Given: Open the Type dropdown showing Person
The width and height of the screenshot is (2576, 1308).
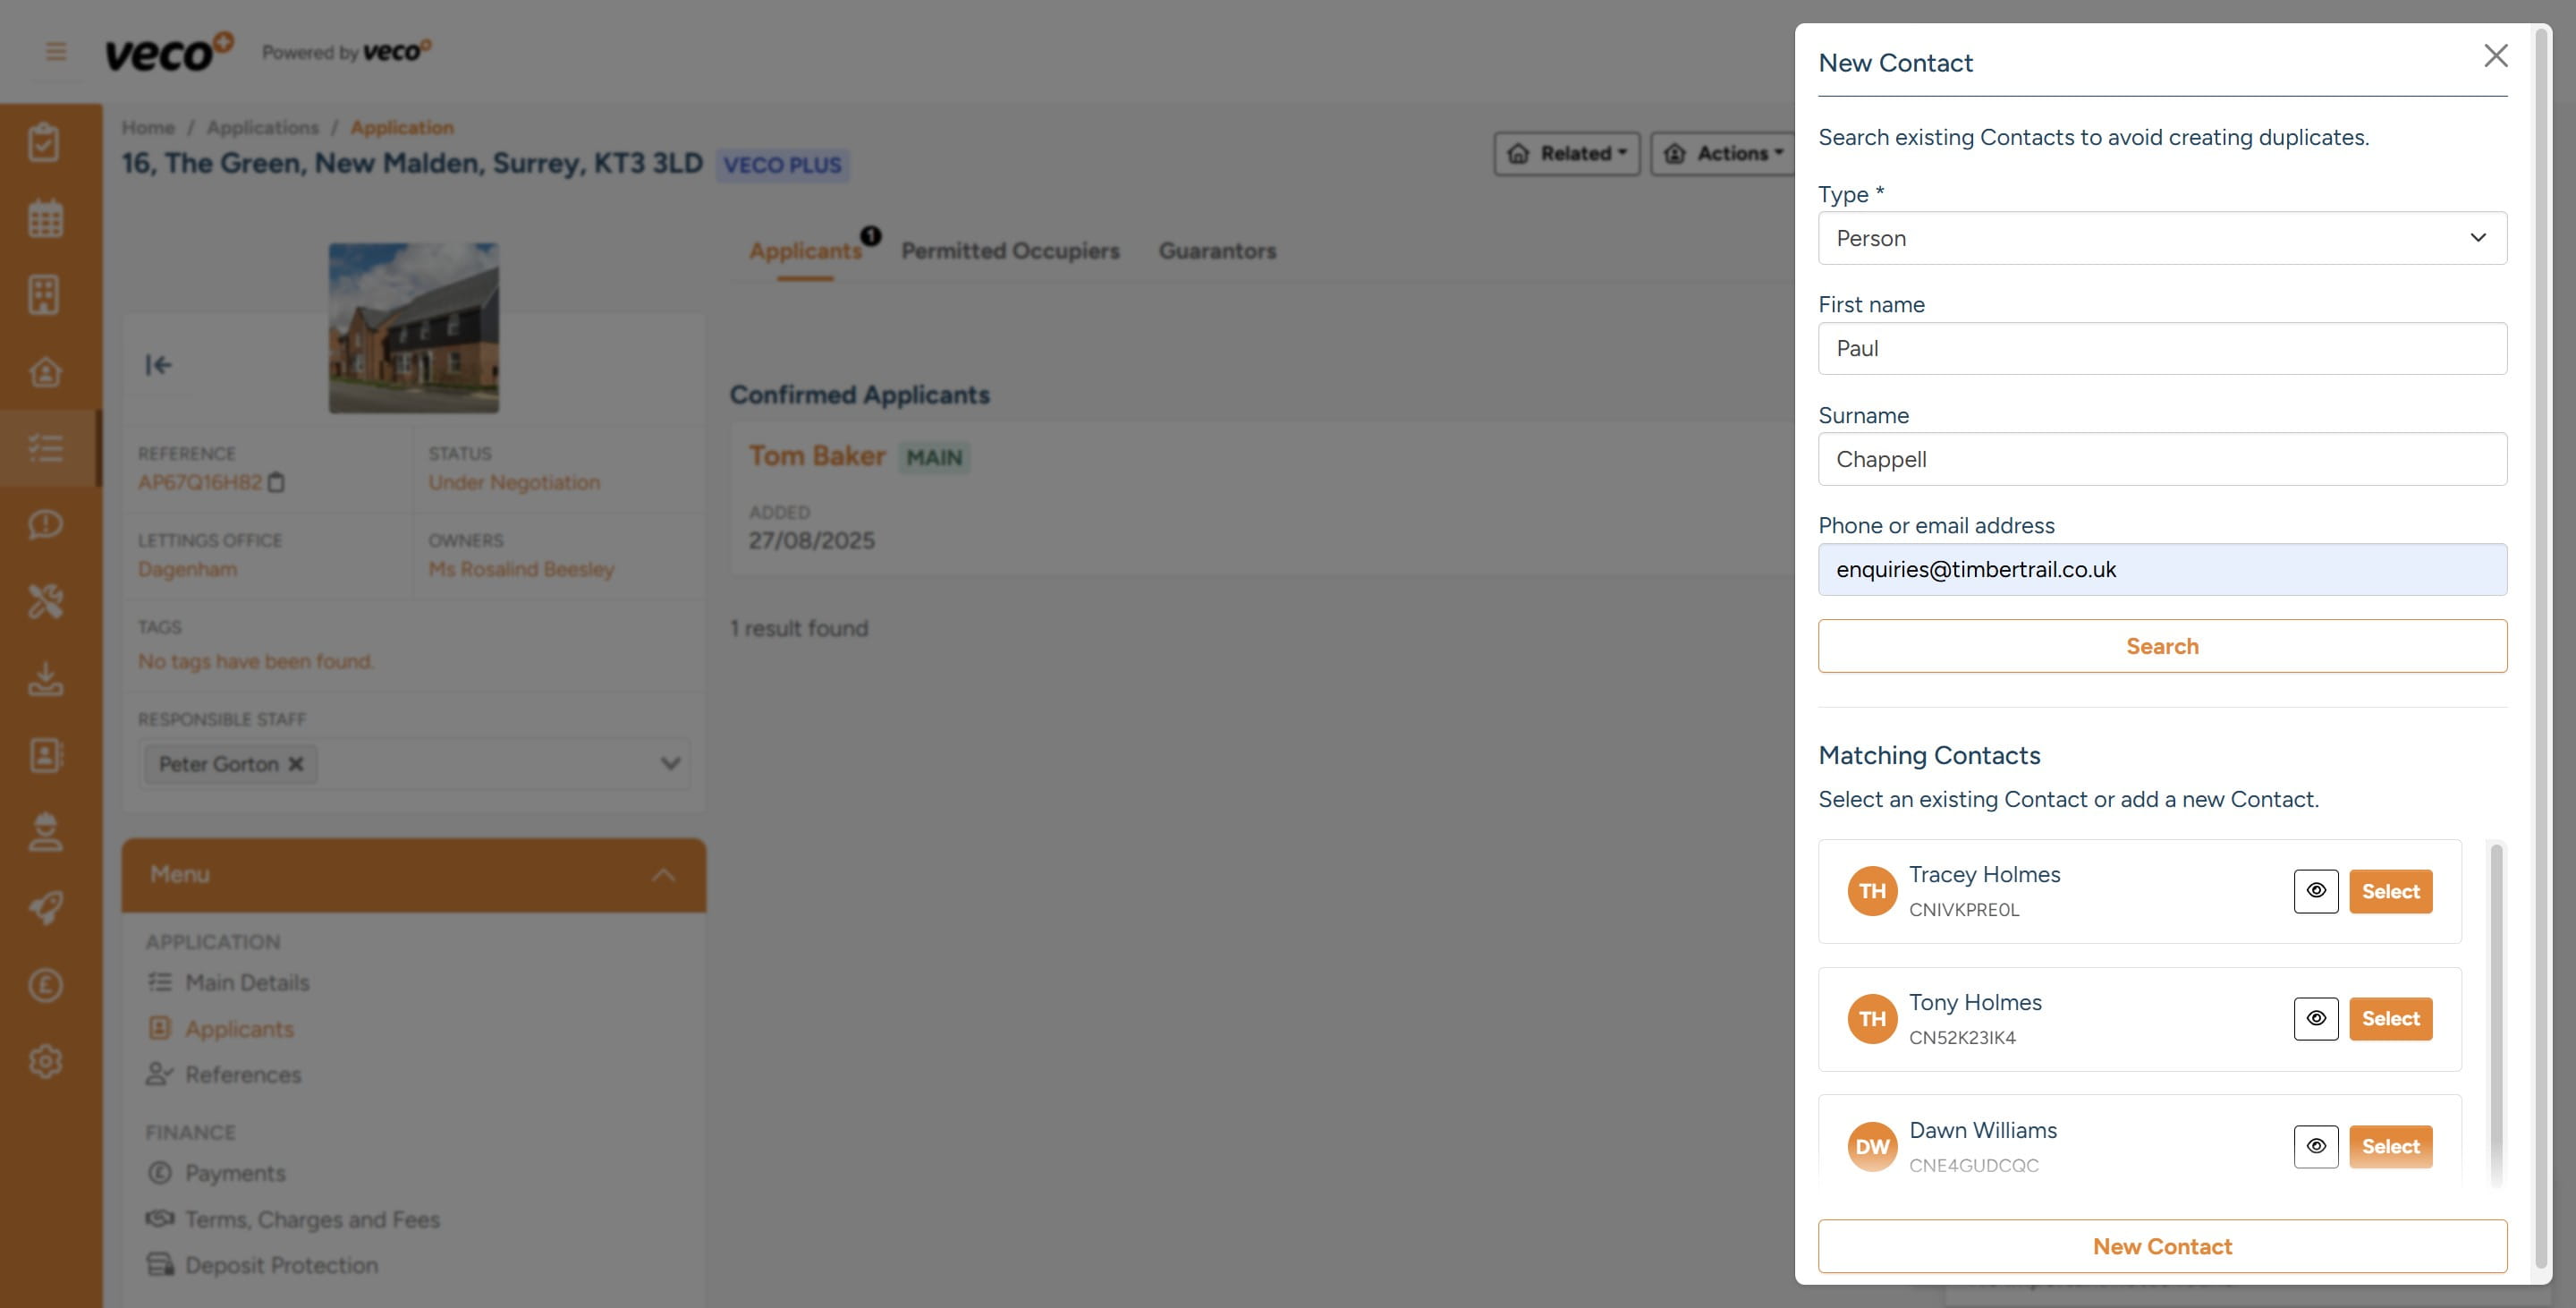Looking at the screenshot, I should (2162, 238).
